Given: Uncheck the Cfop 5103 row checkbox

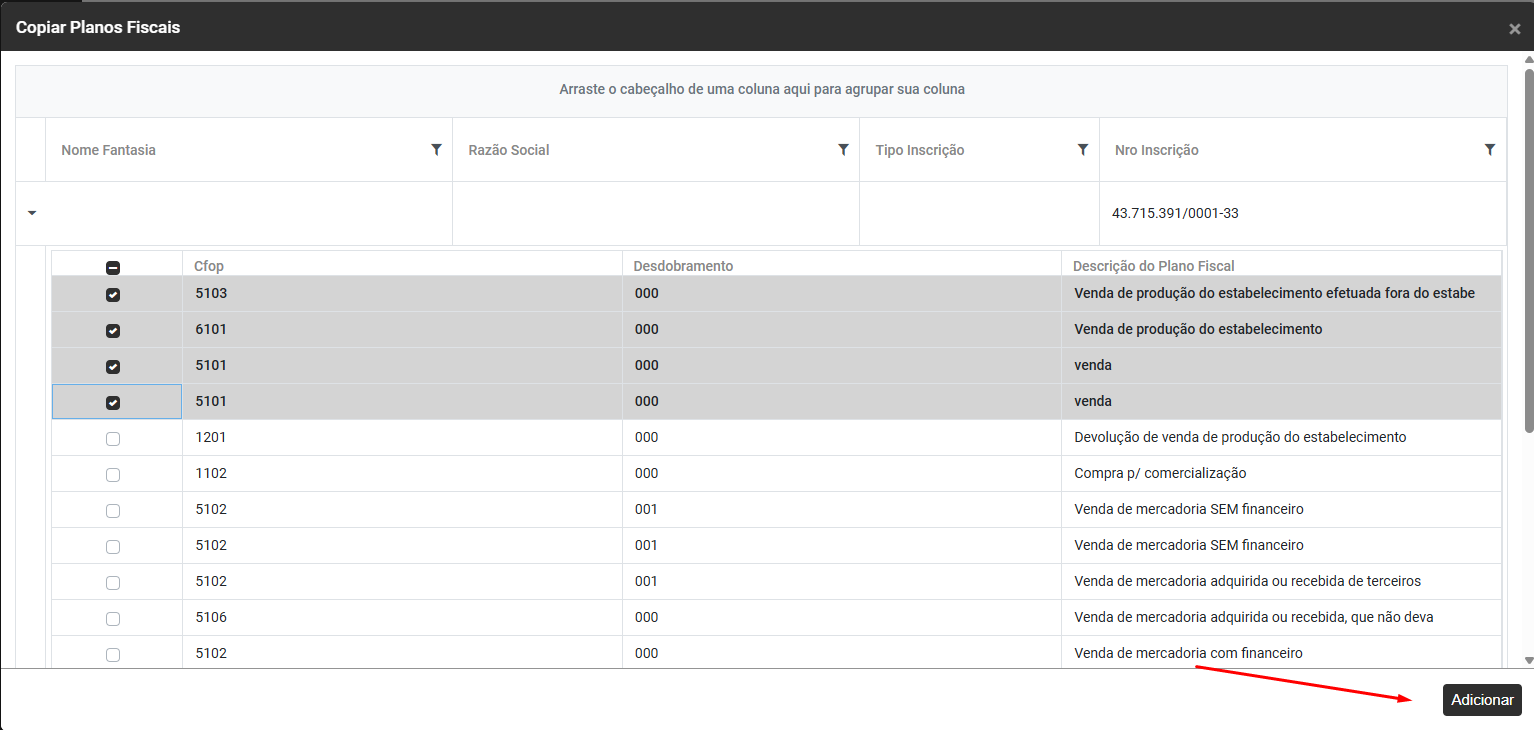Looking at the screenshot, I should tap(113, 295).
